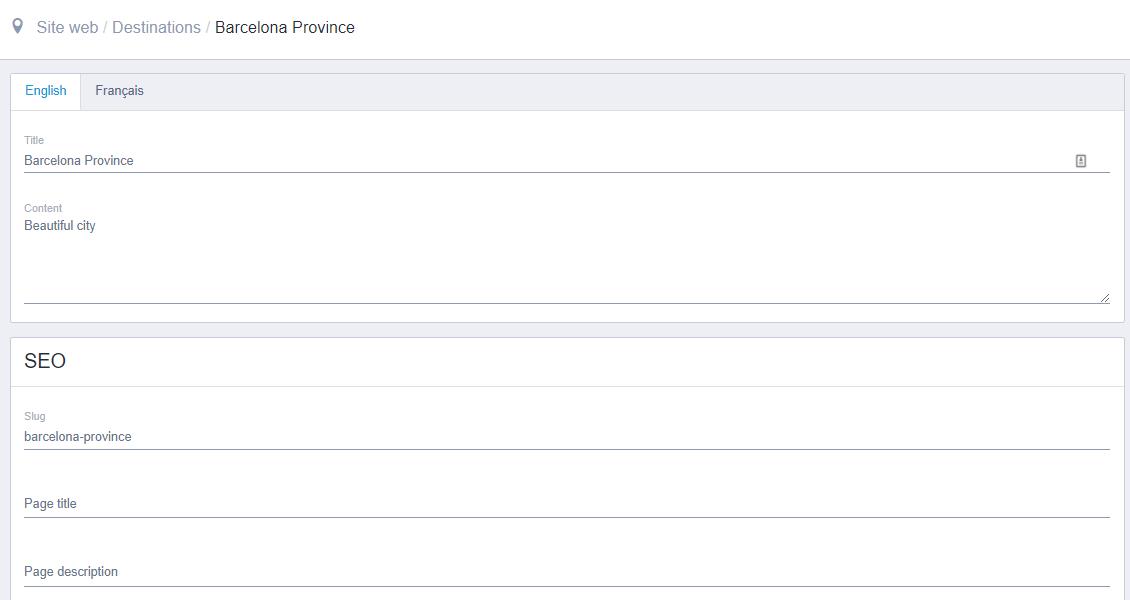Focus the Page description field
1130x600 pixels.
(x=560, y=572)
